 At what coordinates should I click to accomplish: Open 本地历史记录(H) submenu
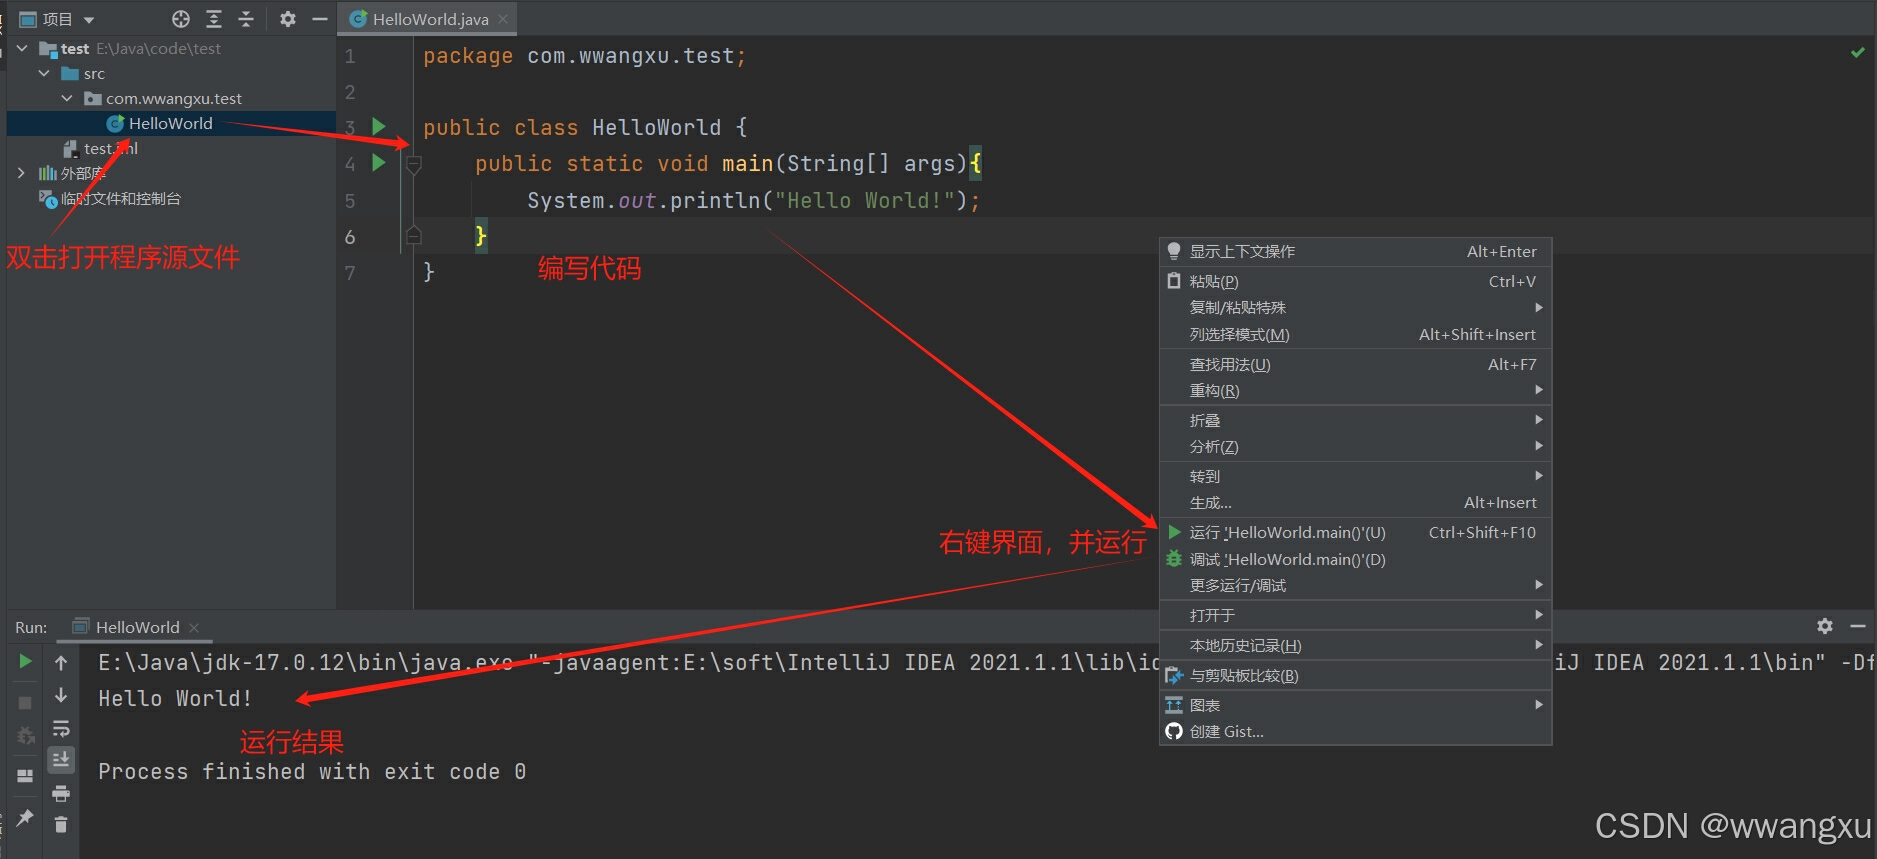[1355, 645]
